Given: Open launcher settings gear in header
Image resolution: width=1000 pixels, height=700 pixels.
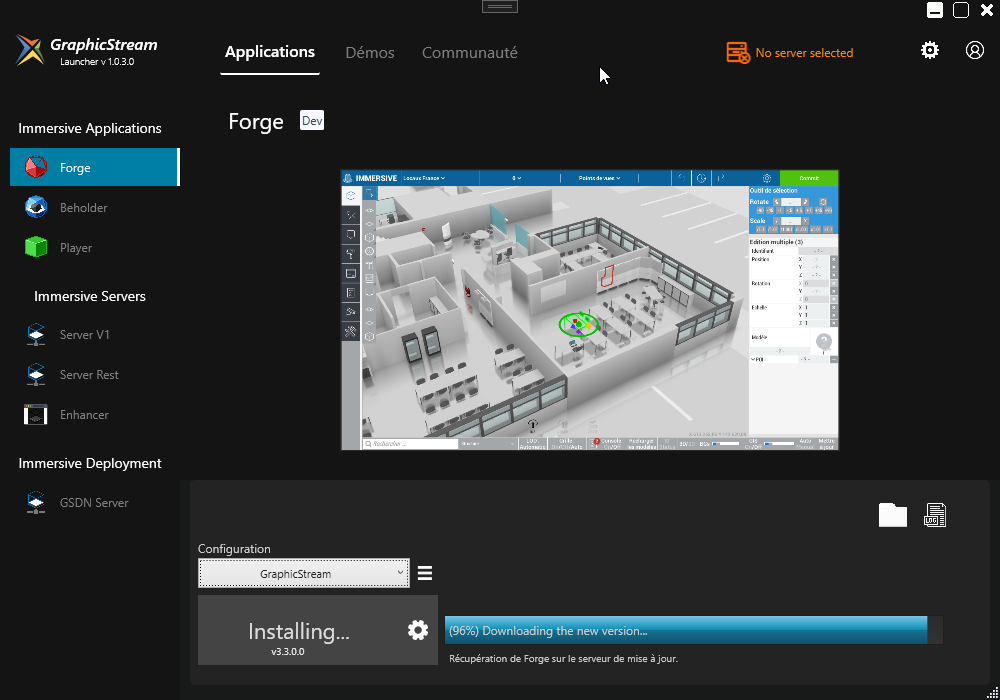Looking at the screenshot, I should click(930, 50).
